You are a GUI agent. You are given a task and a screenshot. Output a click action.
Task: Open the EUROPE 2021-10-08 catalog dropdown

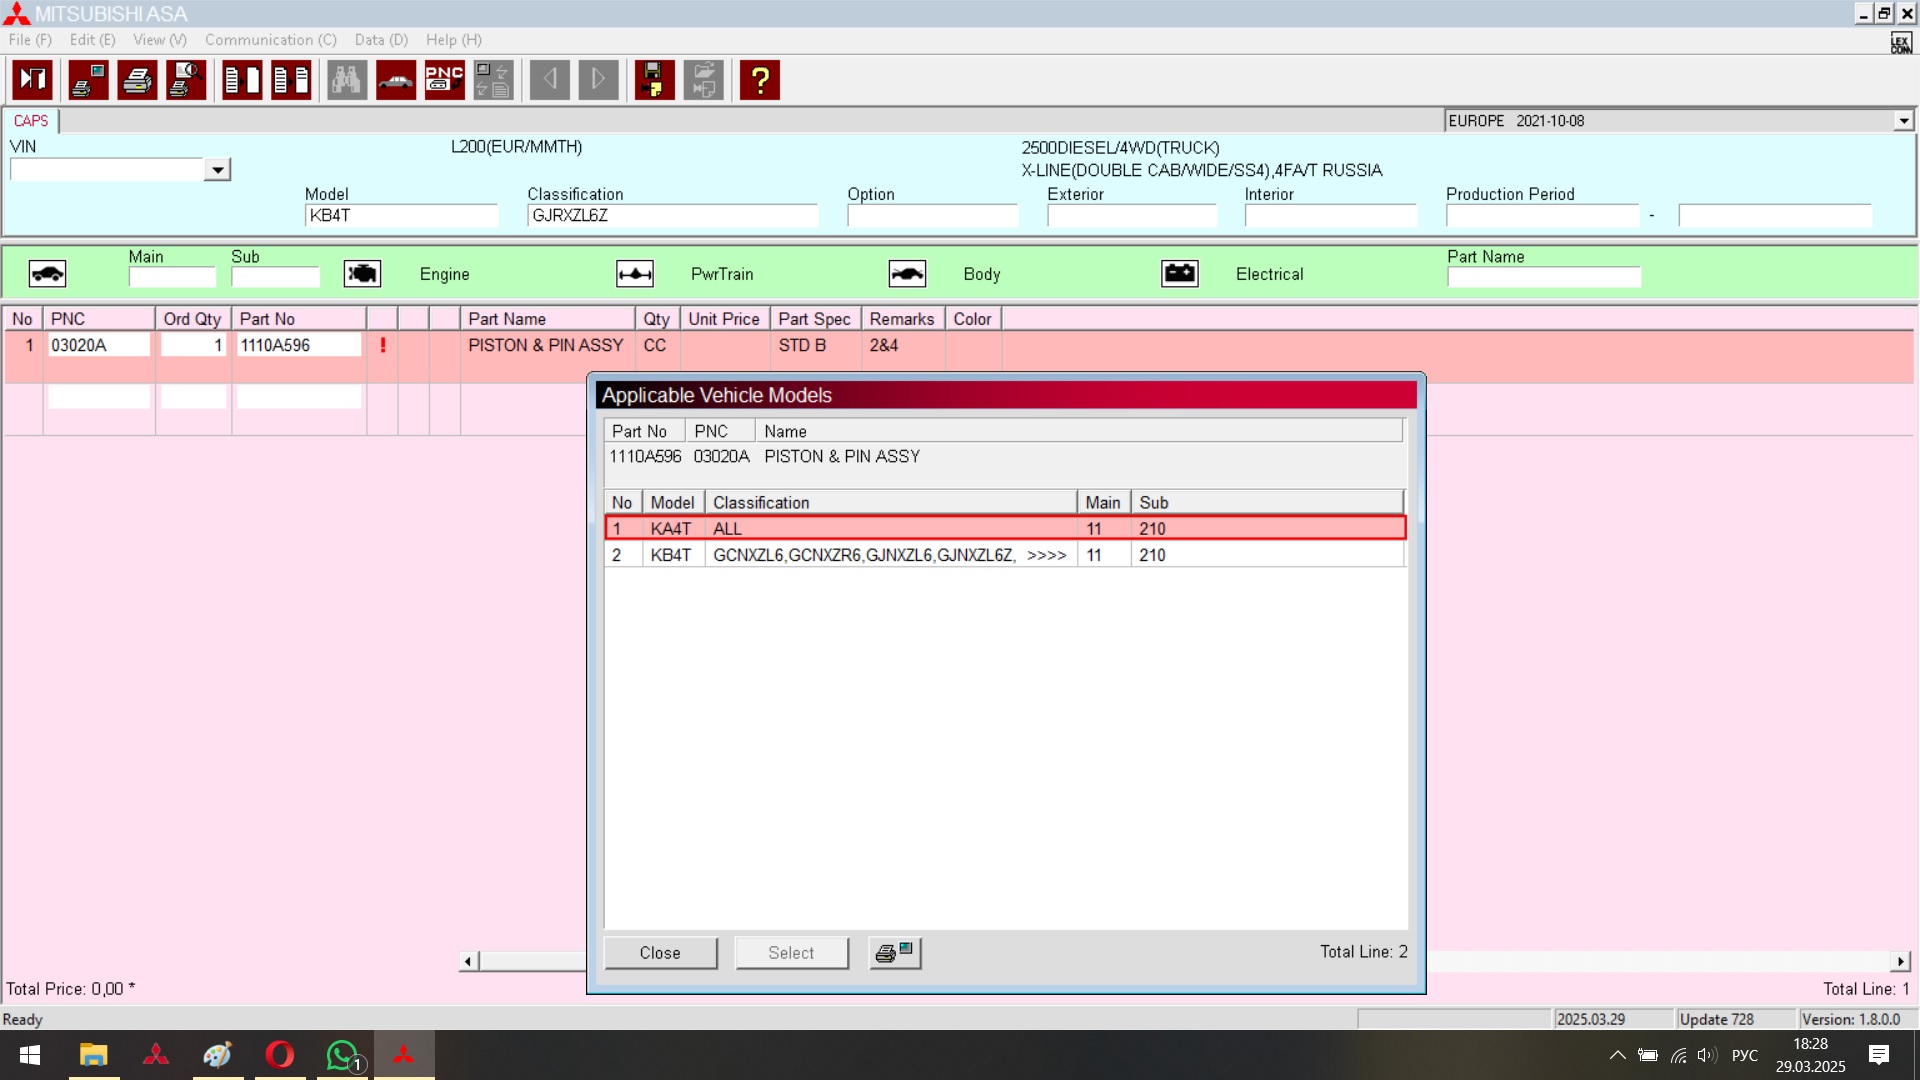coord(1903,121)
